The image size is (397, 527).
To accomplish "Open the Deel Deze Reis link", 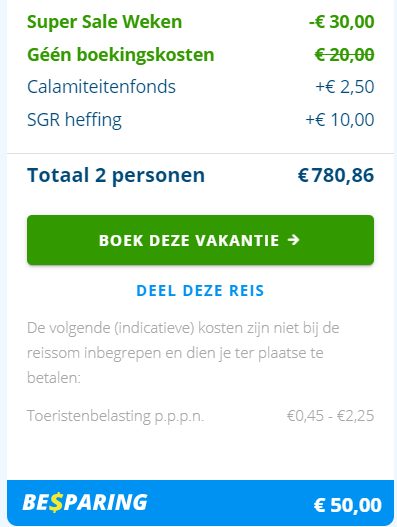I will pyautogui.click(x=200, y=291).
